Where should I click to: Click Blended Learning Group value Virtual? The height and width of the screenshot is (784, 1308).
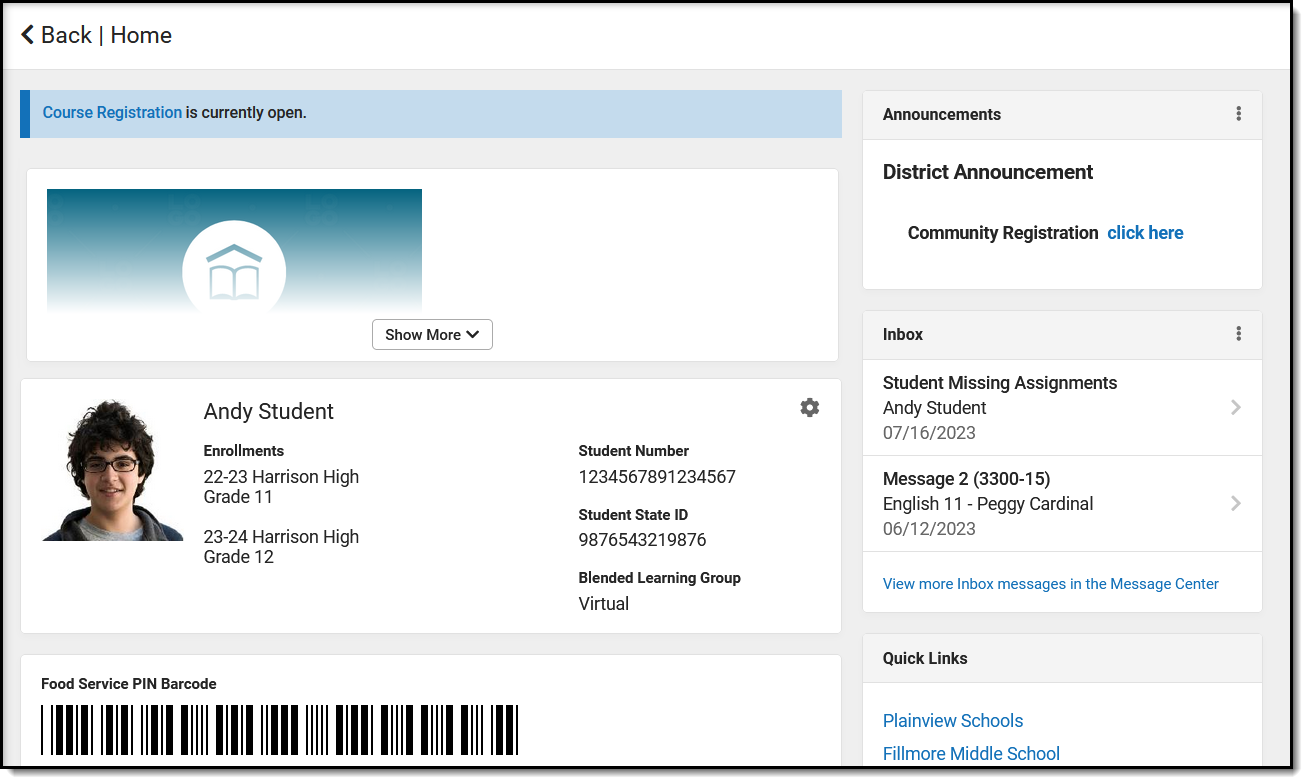(604, 604)
